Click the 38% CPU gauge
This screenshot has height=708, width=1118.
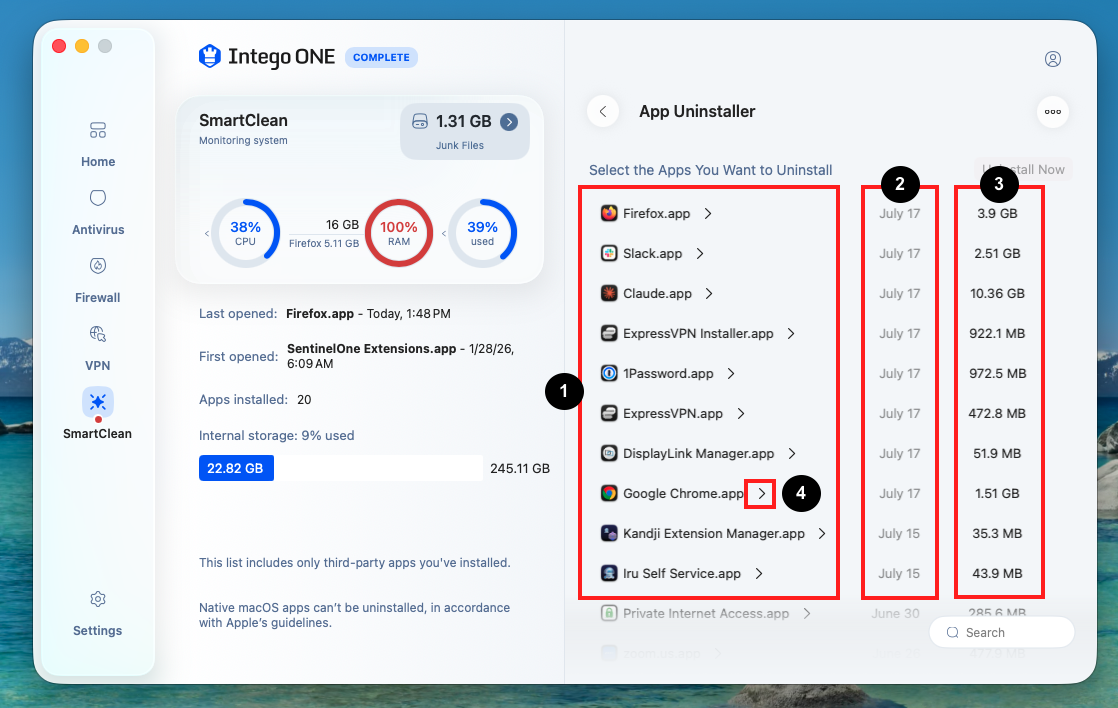tap(245, 233)
